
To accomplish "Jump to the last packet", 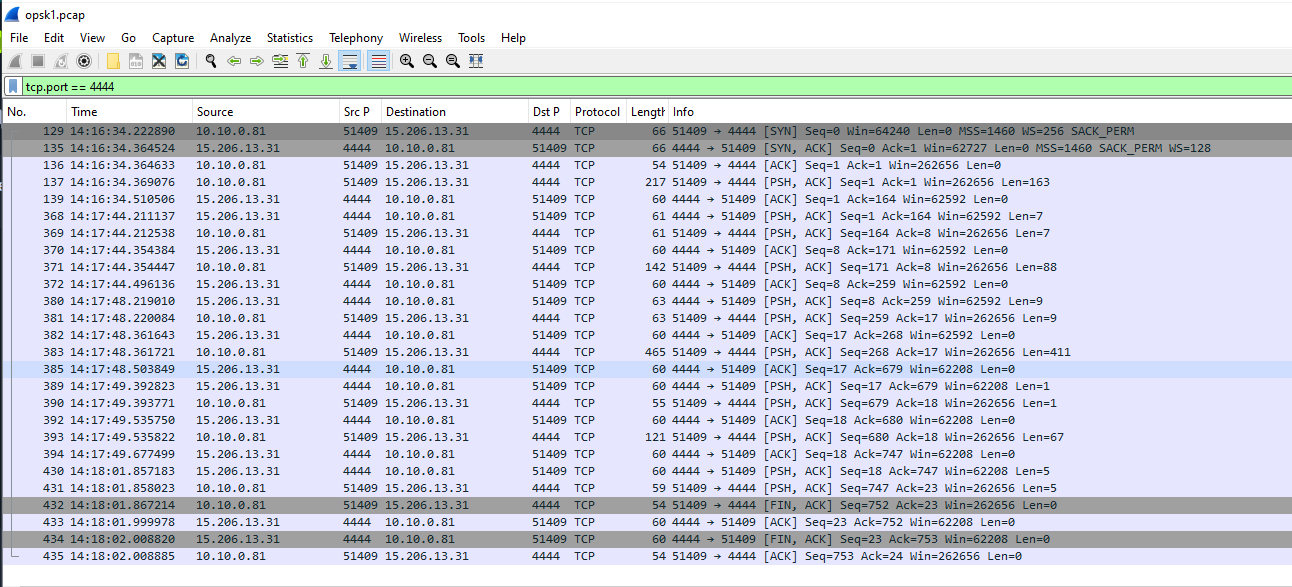I will (x=326, y=61).
